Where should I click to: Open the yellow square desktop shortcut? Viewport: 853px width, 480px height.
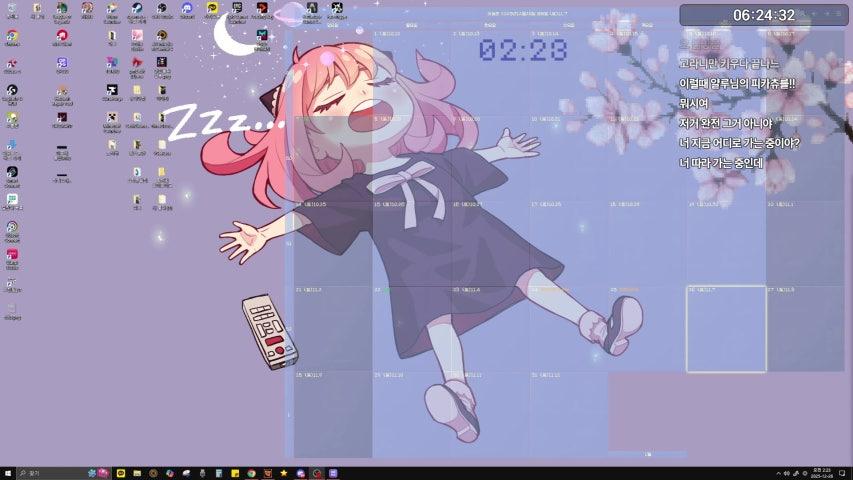(213, 10)
